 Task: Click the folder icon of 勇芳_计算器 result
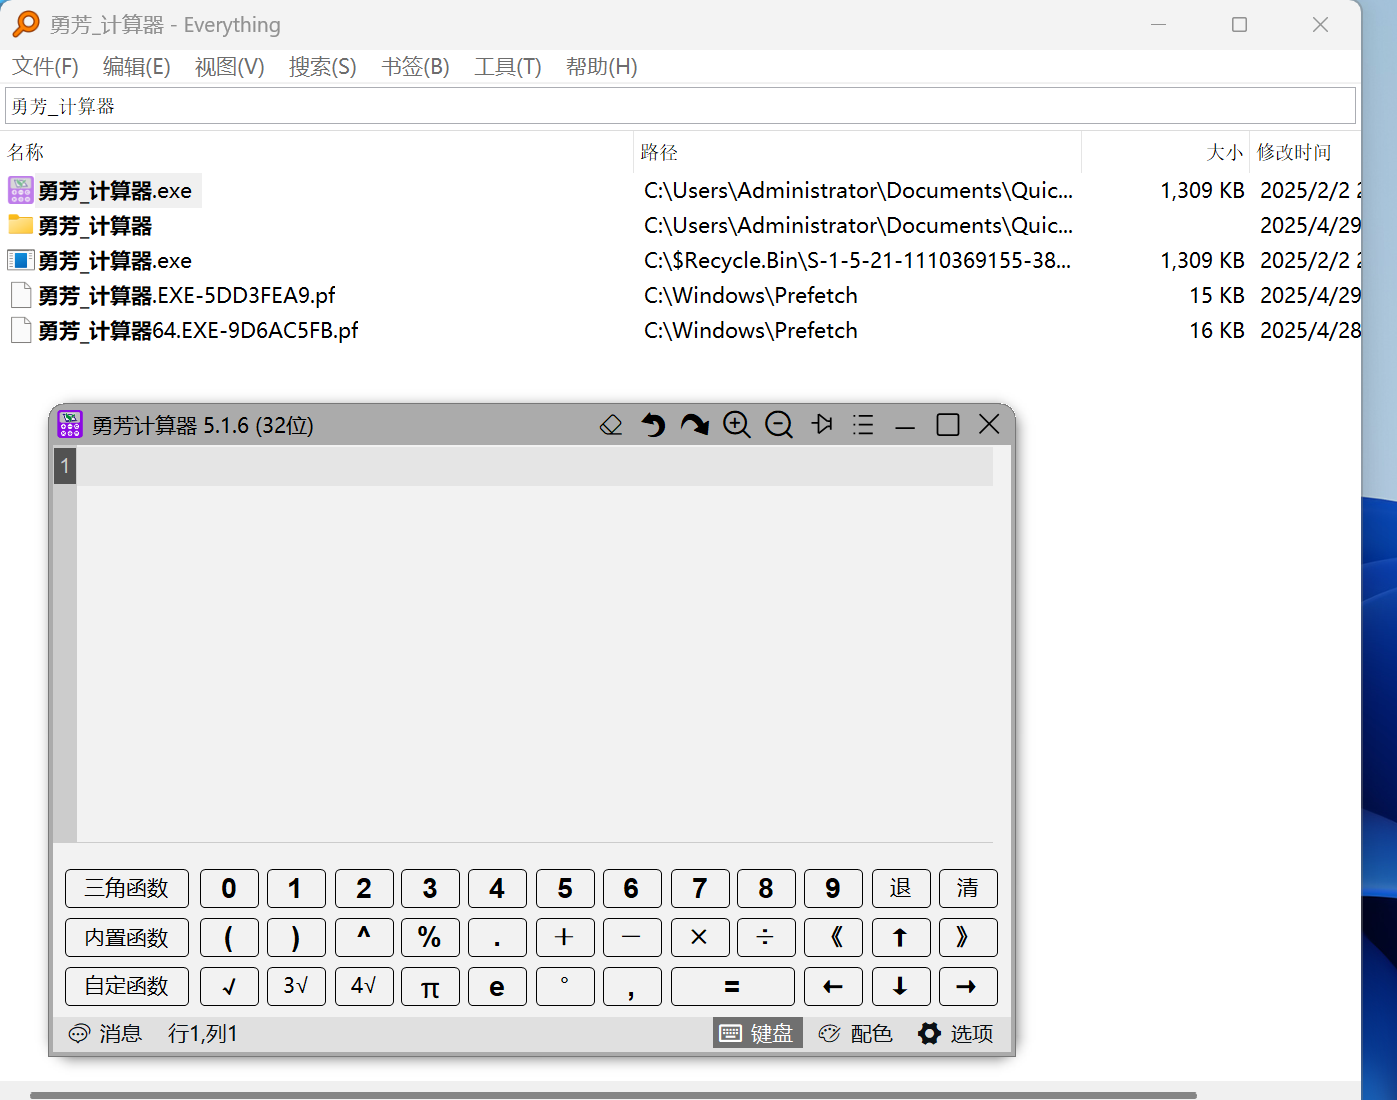click(x=21, y=225)
